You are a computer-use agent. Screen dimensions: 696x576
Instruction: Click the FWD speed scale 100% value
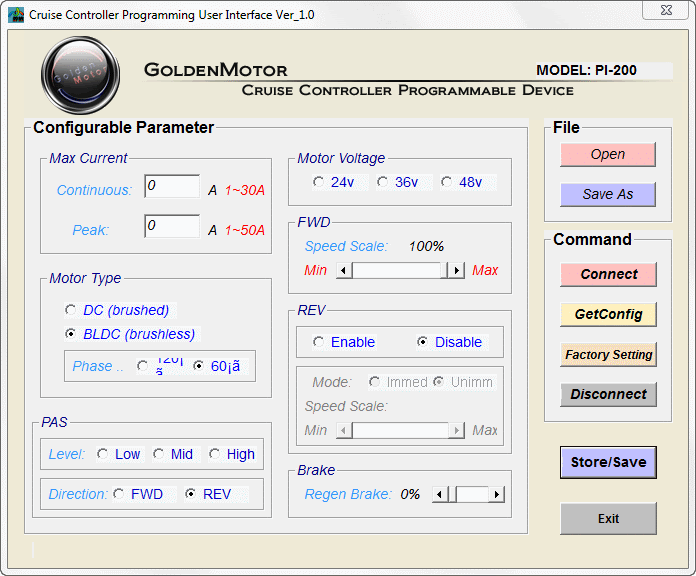(x=426, y=246)
